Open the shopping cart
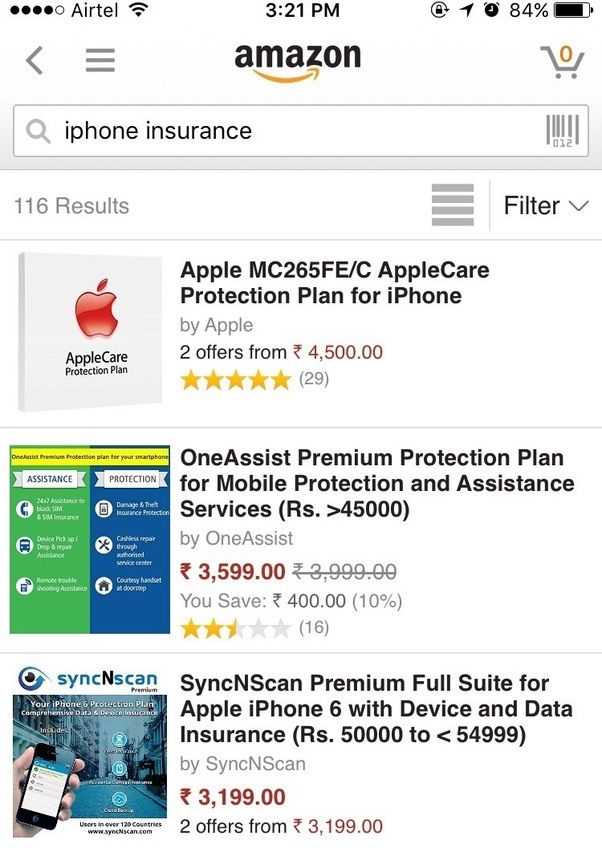This screenshot has height=848, width=602. (563, 60)
